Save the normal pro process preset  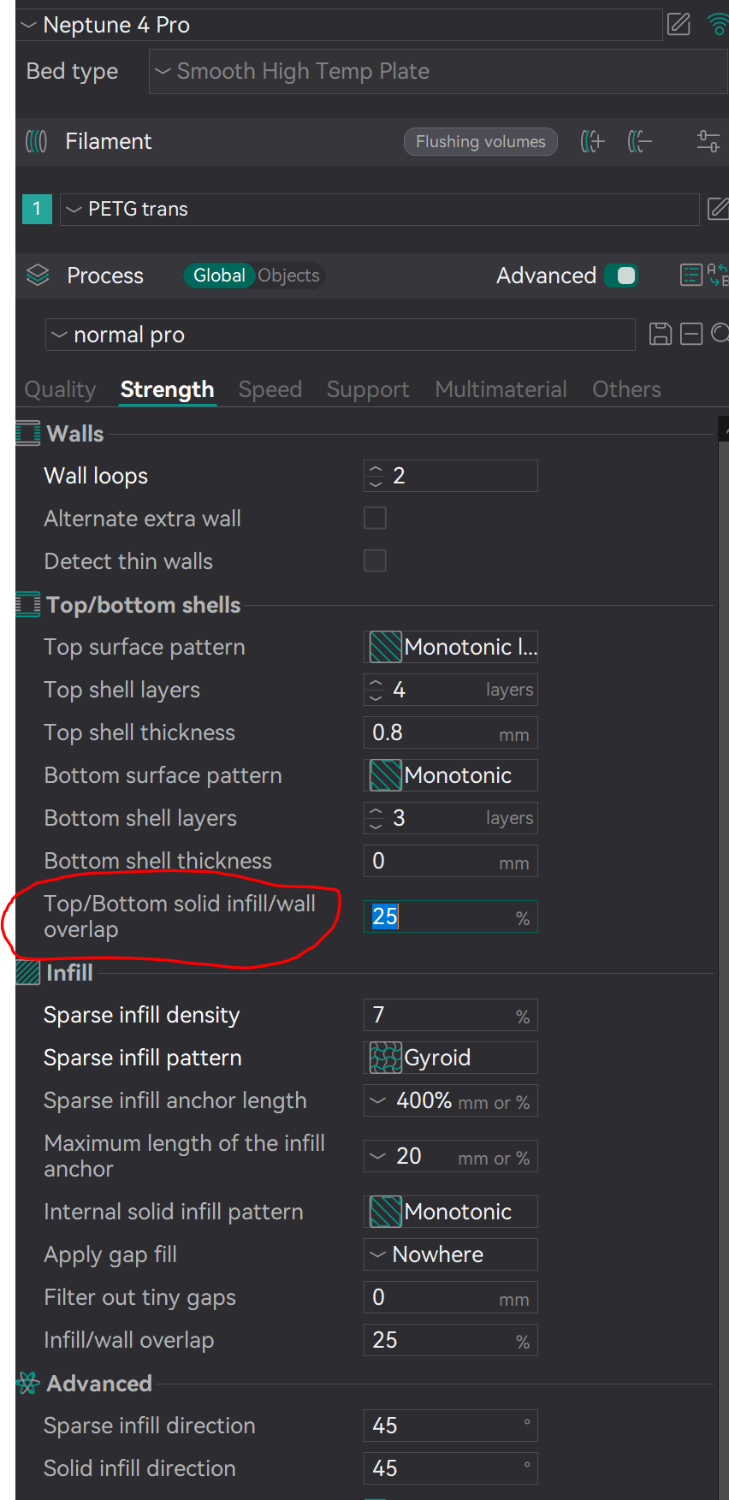[x=660, y=334]
